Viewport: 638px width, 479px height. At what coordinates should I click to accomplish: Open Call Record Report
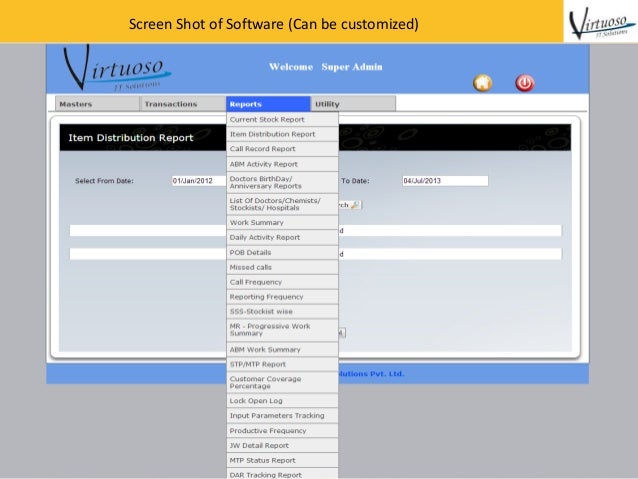[282, 149]
